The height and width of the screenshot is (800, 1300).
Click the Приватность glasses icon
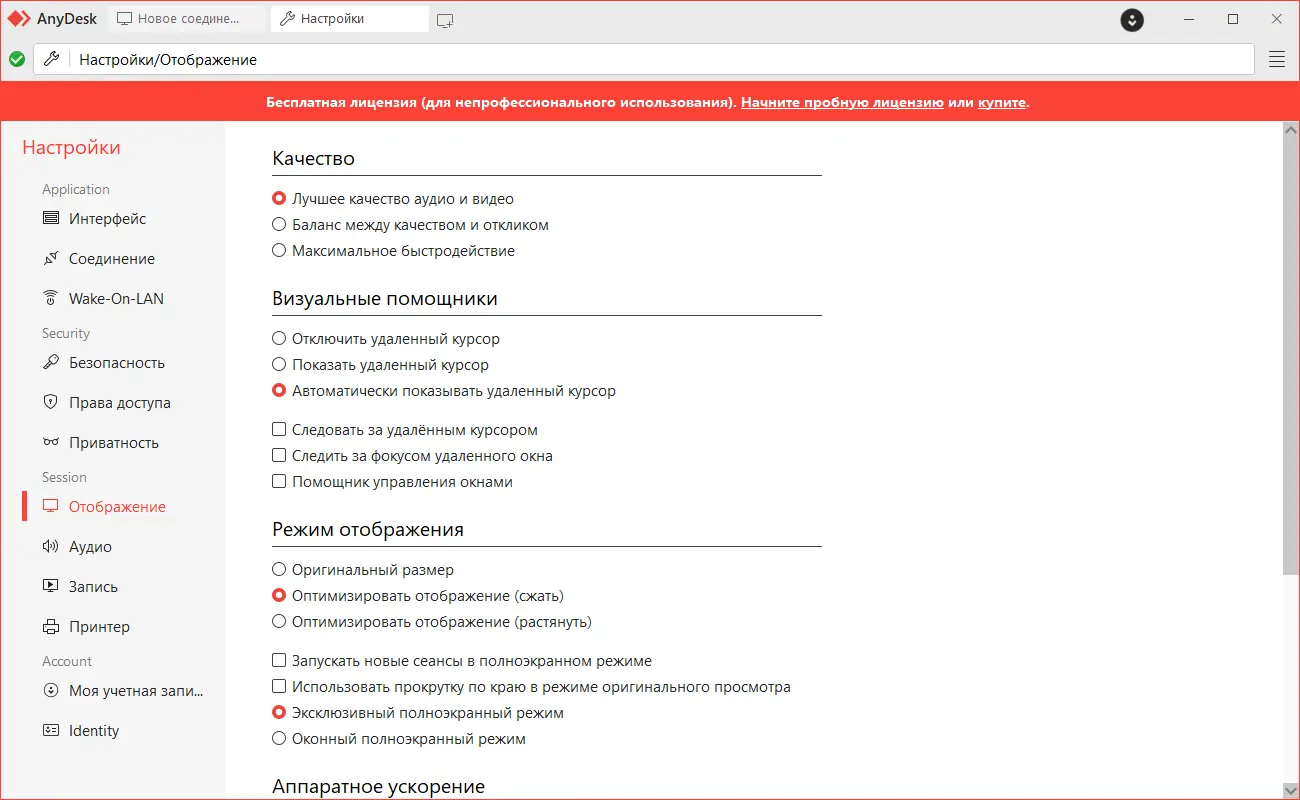(x=51, y=442)
